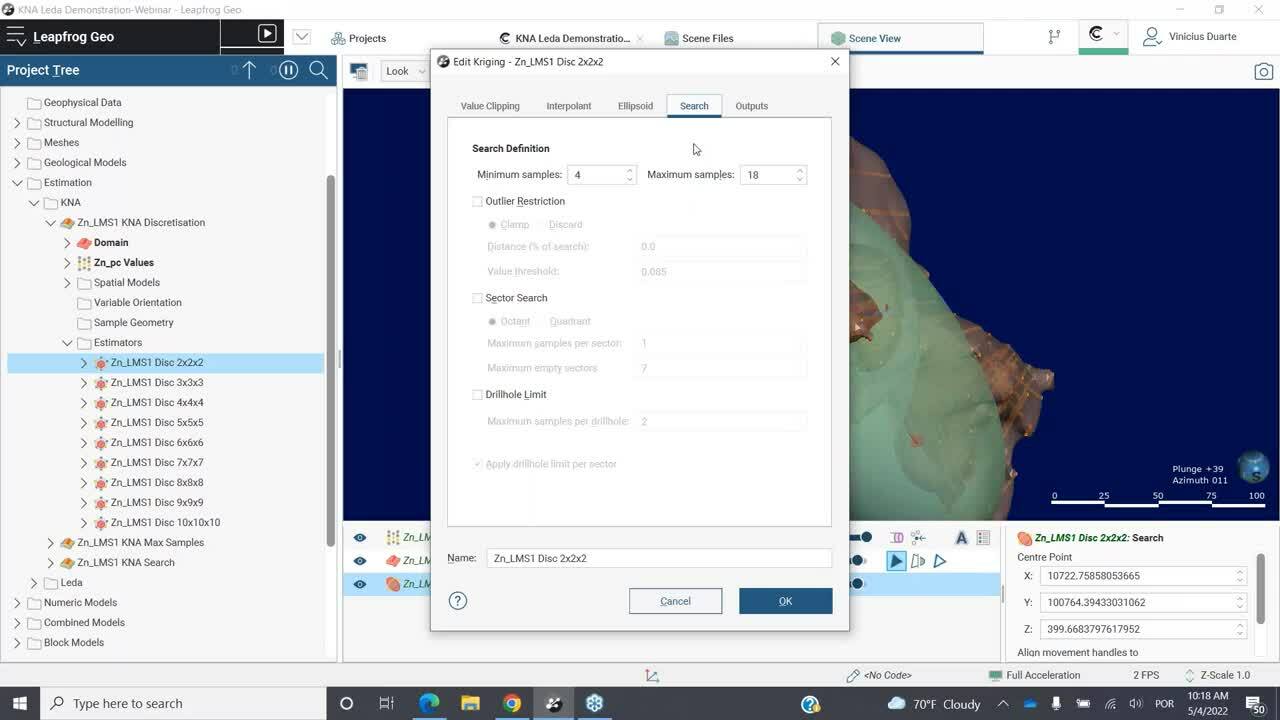The height and width of the screenshot is (720, 1280).
Task: Switch to the Ellipsoid tab
Action: coord(635,106)
